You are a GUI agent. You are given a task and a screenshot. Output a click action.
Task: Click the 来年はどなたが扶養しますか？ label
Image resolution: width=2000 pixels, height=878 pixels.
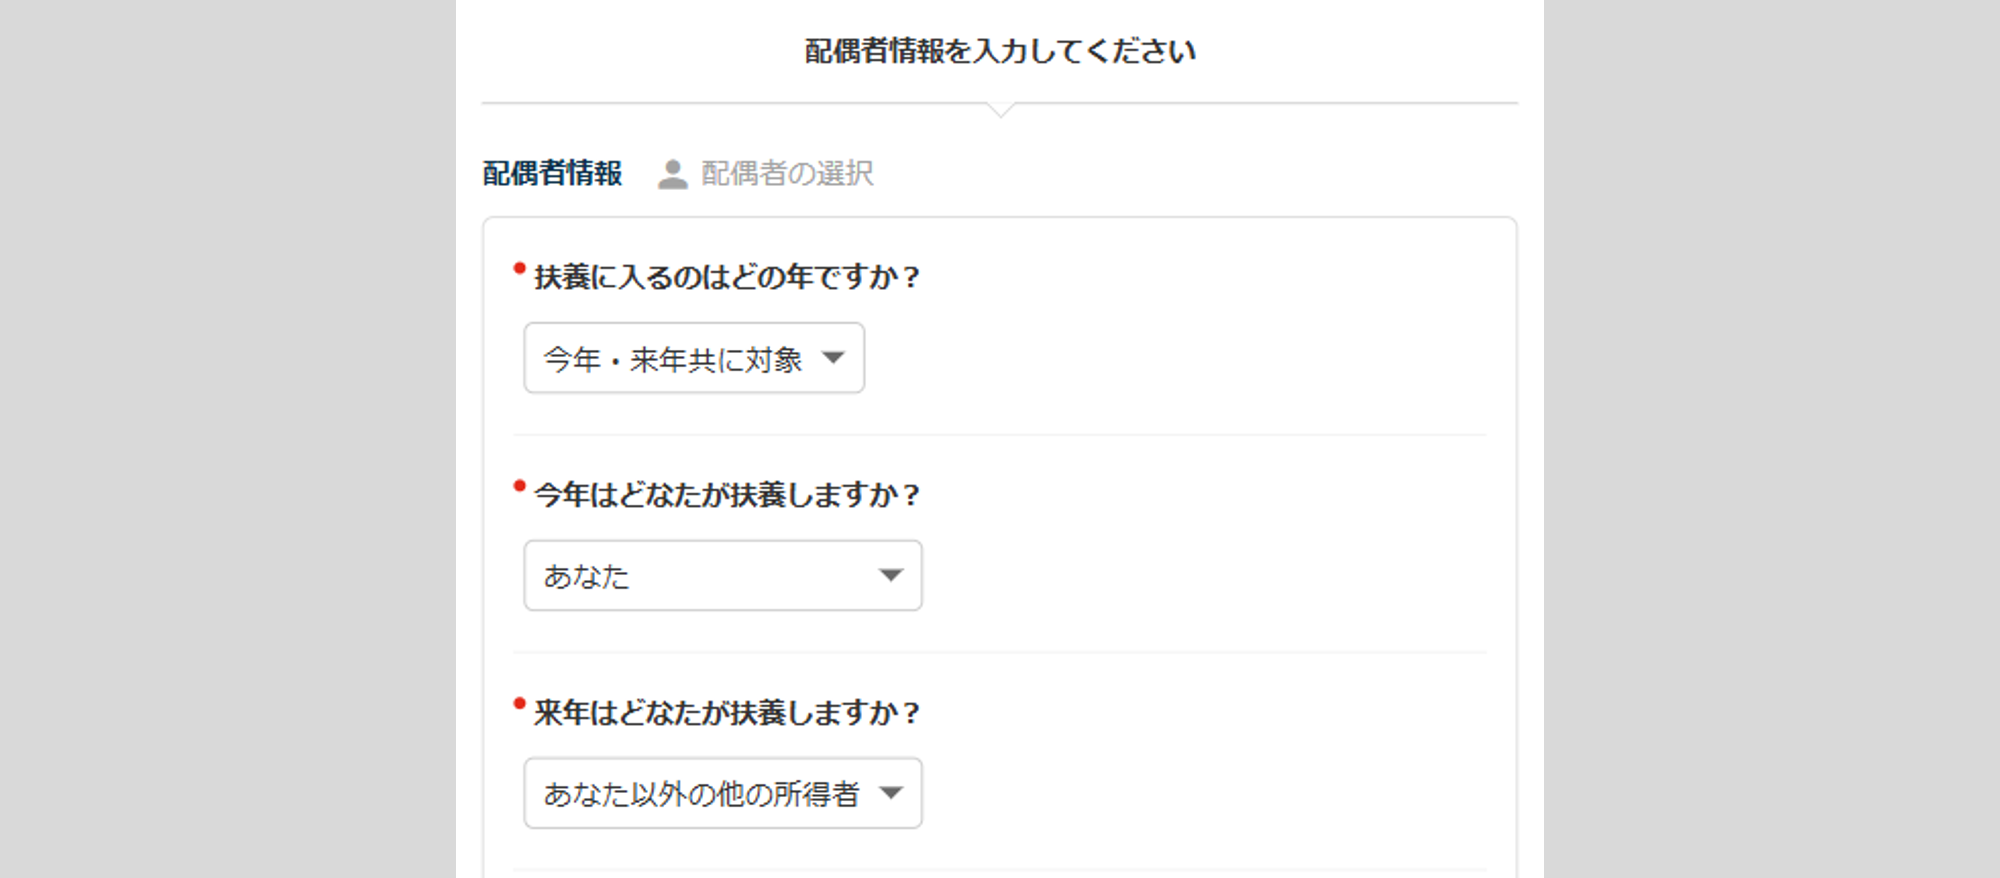click(x=726, y=713)
